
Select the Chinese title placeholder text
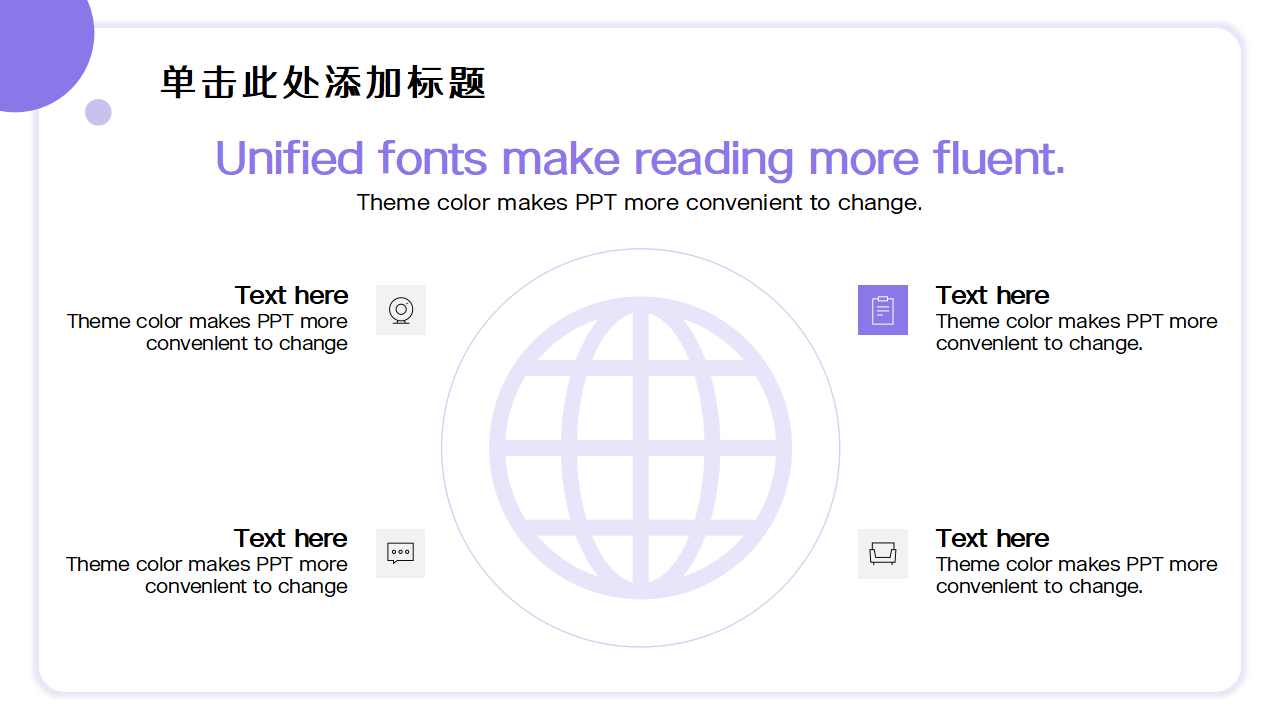(x=323, y=83)
